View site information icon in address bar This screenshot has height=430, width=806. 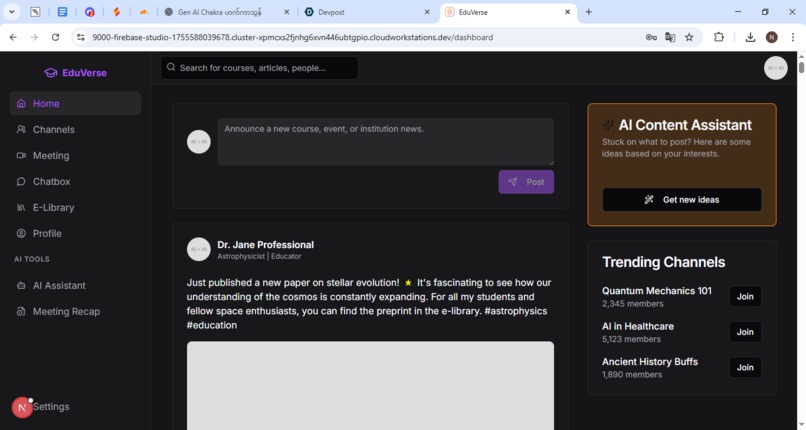tap(81, 37)
